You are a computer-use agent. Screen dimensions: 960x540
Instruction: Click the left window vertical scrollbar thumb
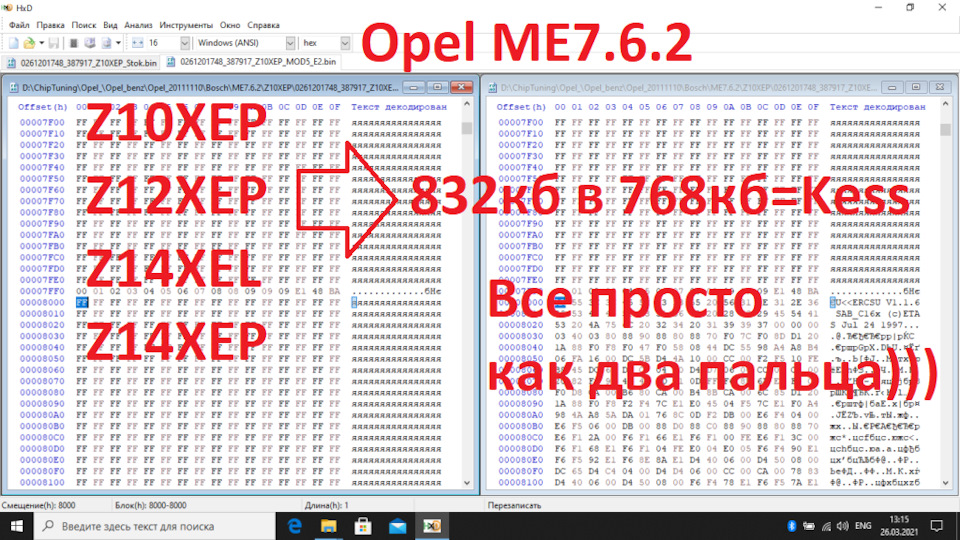[x=467, y=129]
